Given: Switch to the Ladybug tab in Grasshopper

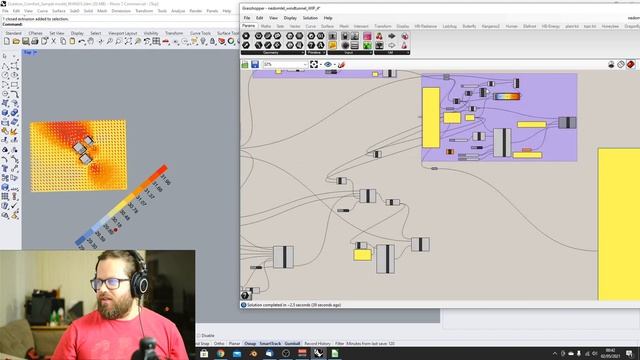Looking at the screenshot, I should click(449, 26).
